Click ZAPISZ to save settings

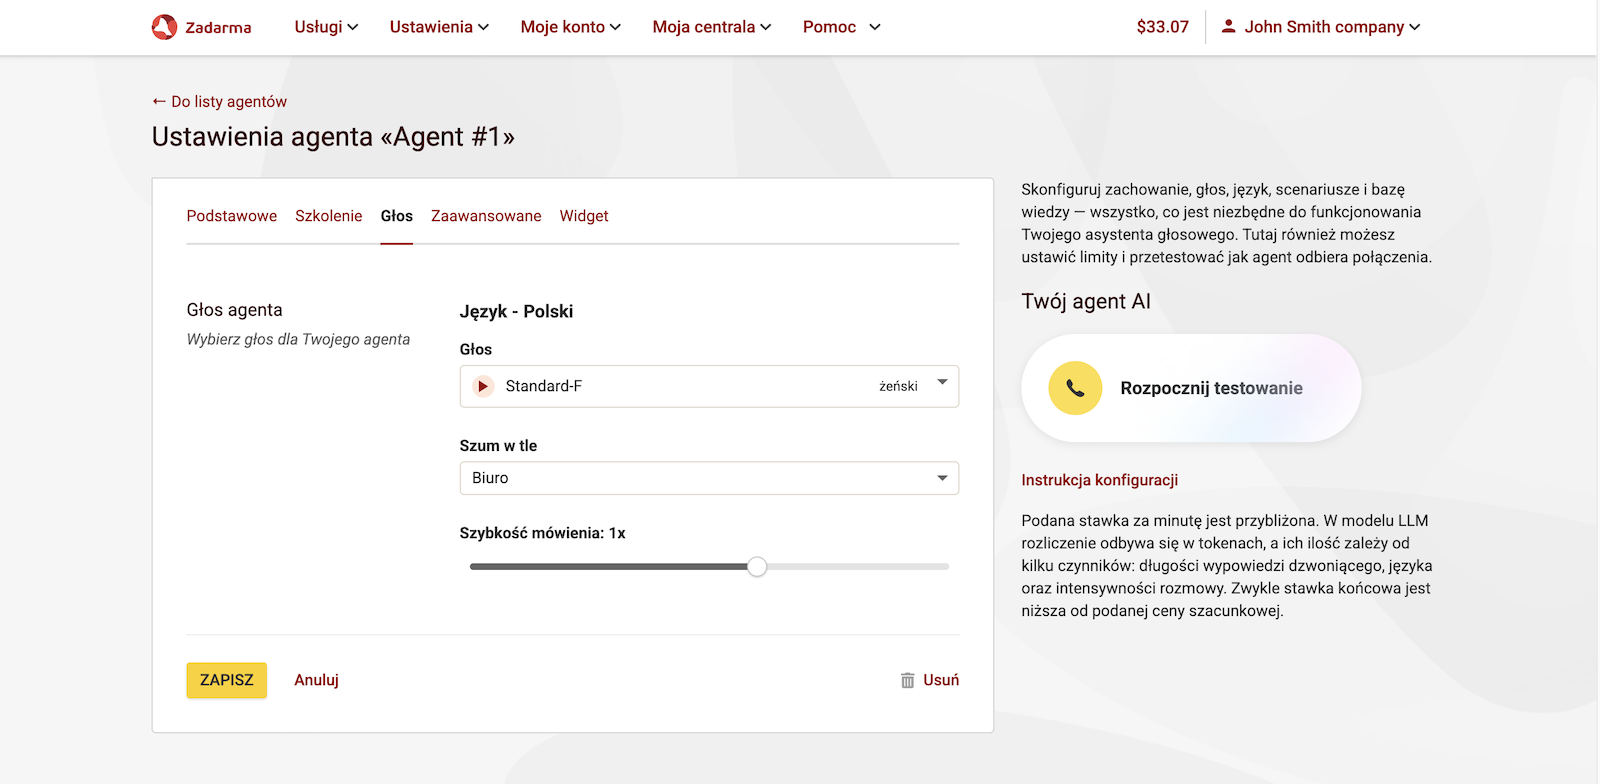tap(226, 680)
